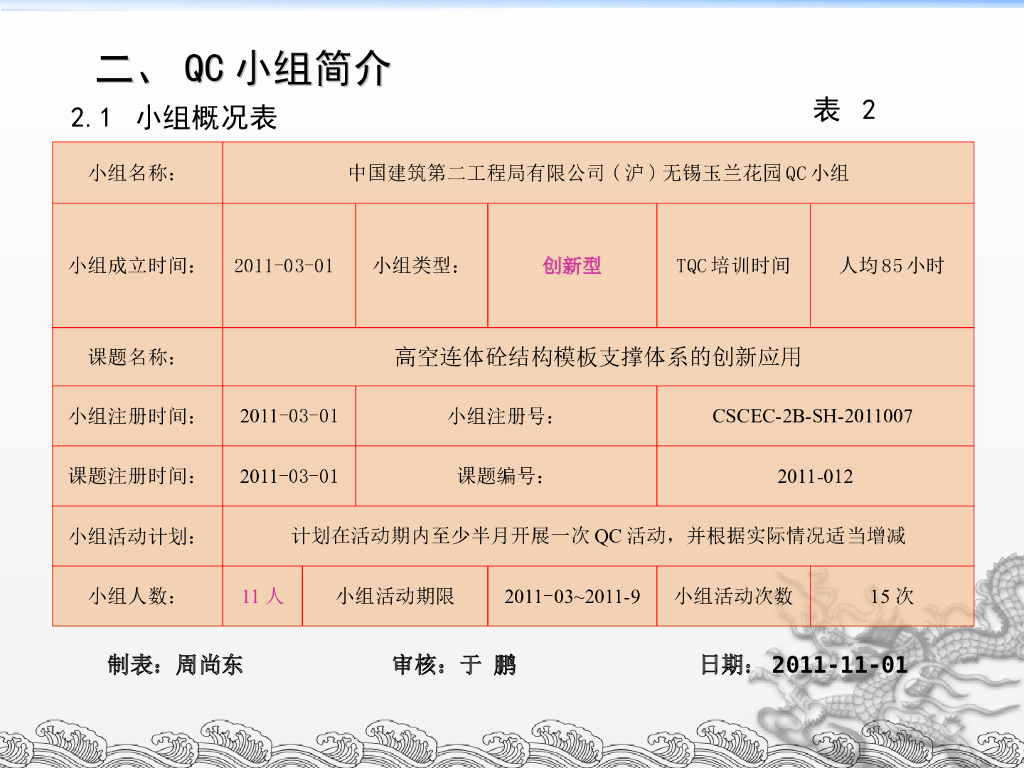Click the topic text 高空连体砼结构模板支撑体系的创新应用

pos(598,357)
